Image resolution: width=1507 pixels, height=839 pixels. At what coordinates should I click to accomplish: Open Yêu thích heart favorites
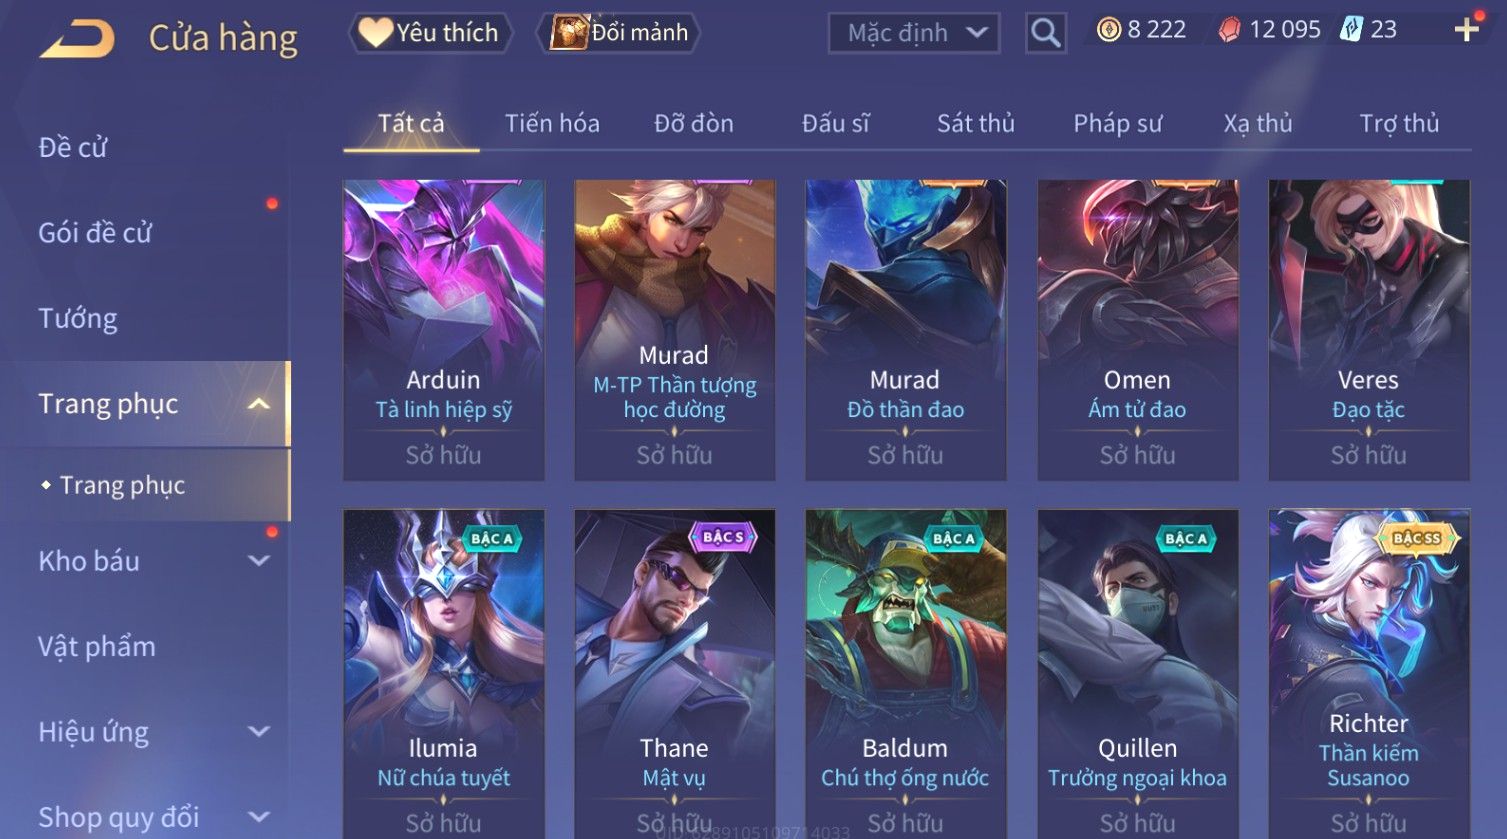pos(430,33)
